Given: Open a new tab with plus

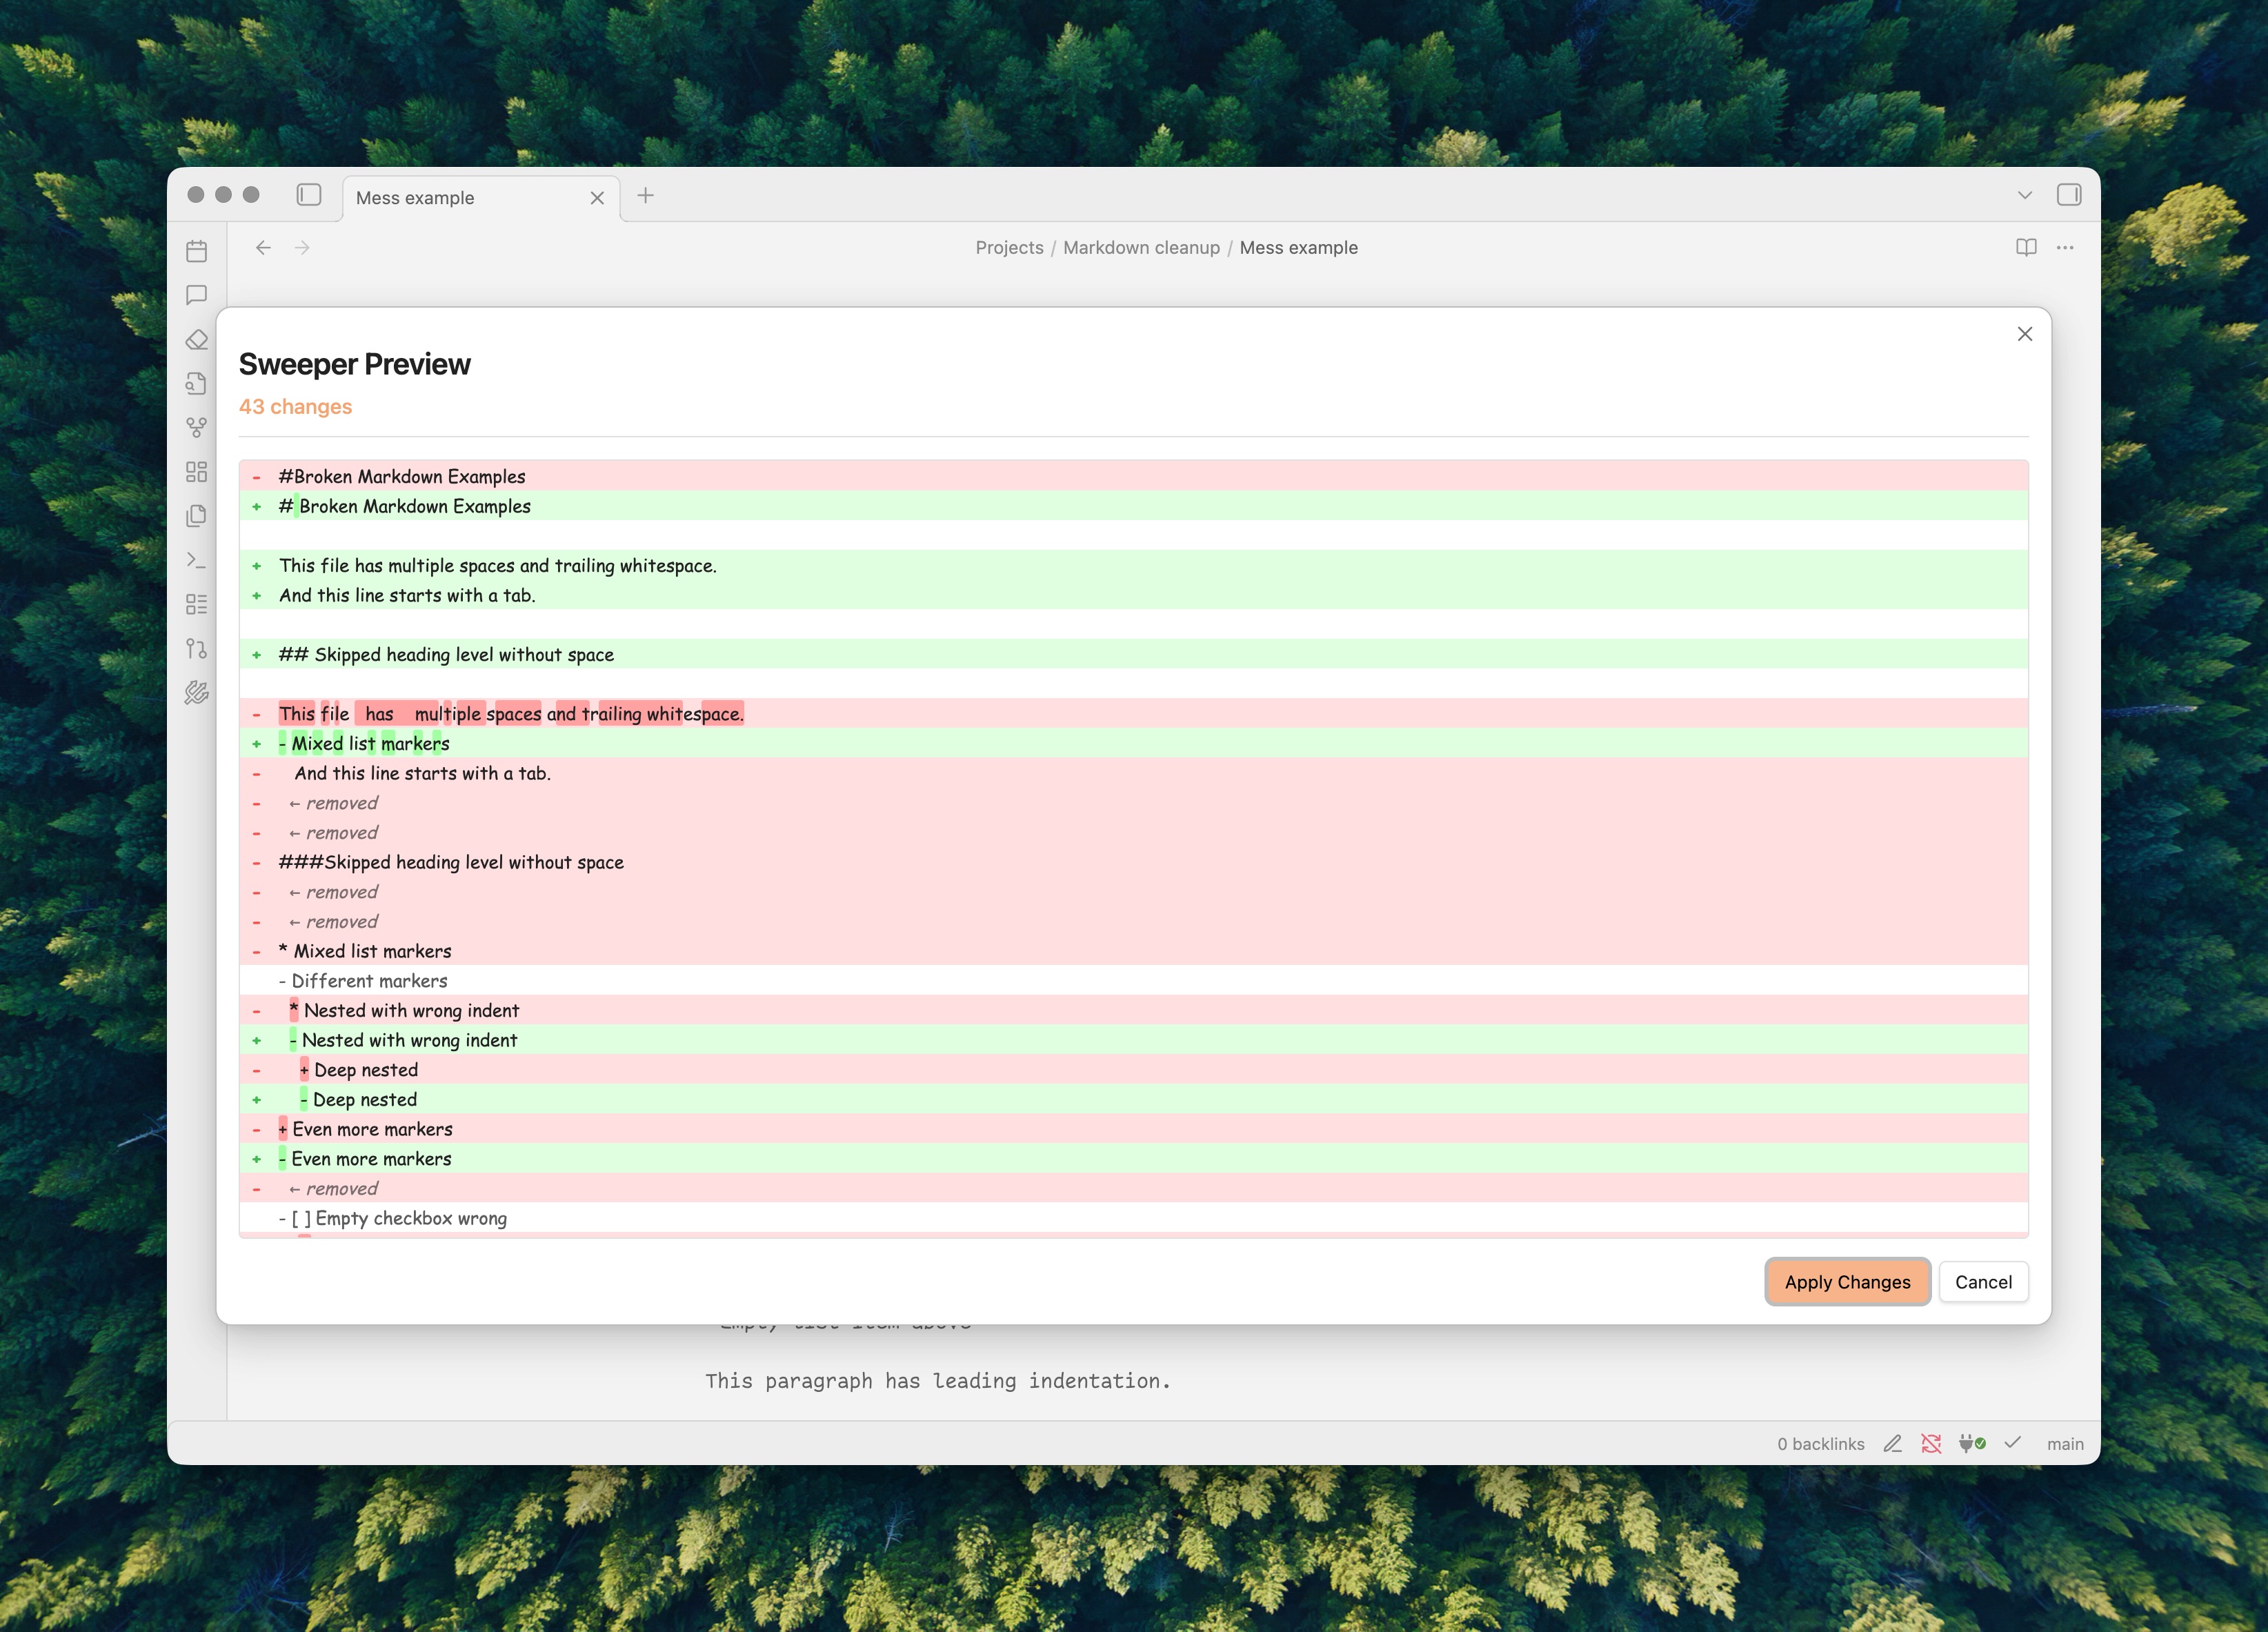Looking at the screenshot, I should point(645,196).
